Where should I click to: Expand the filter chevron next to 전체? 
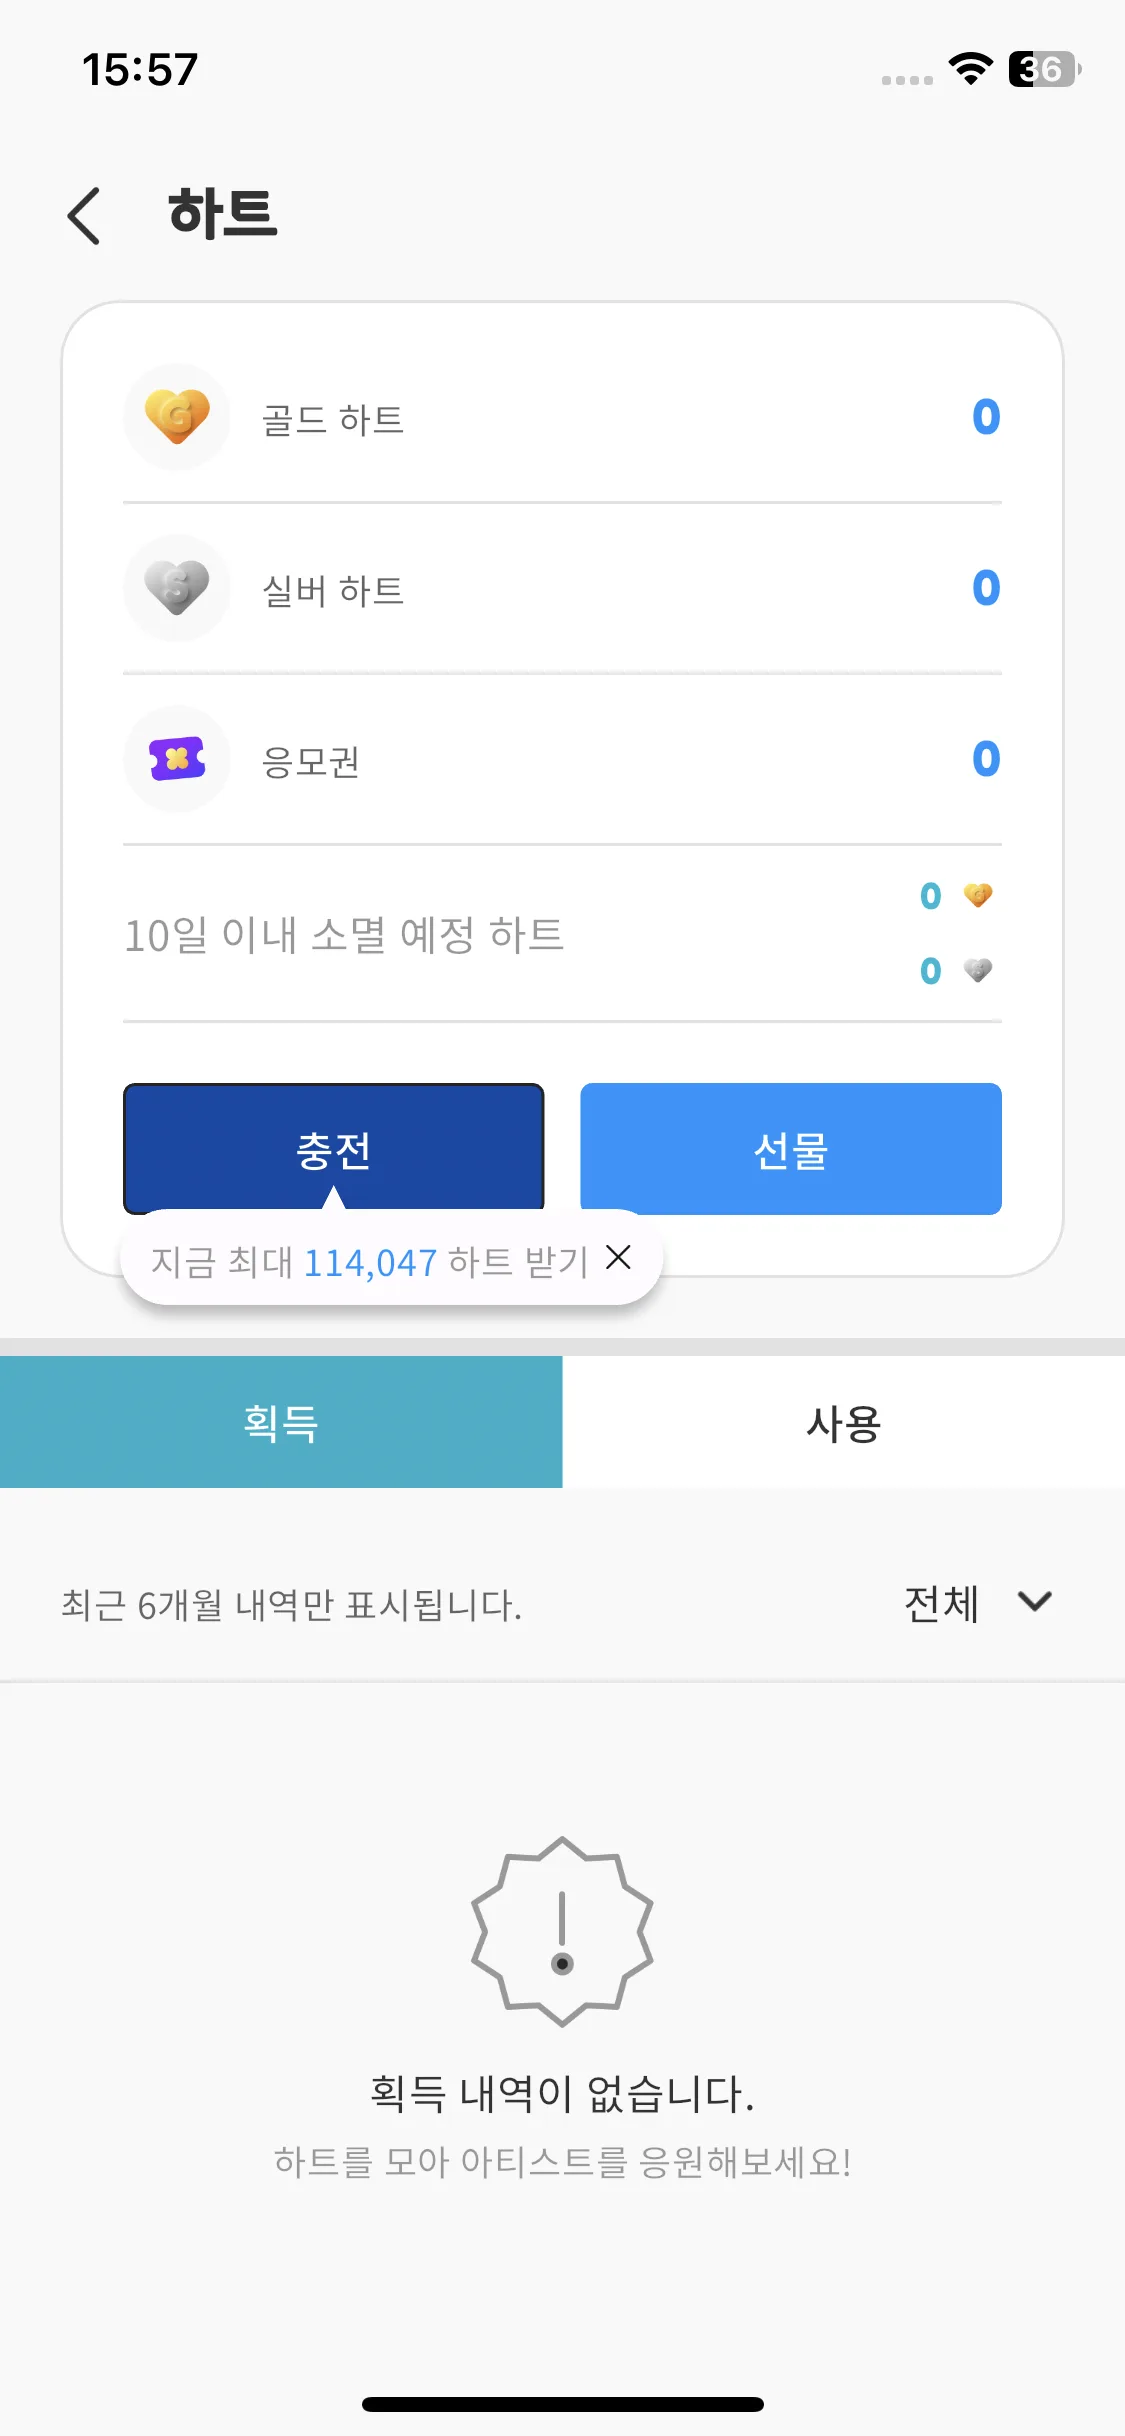coord(1035,1602)
